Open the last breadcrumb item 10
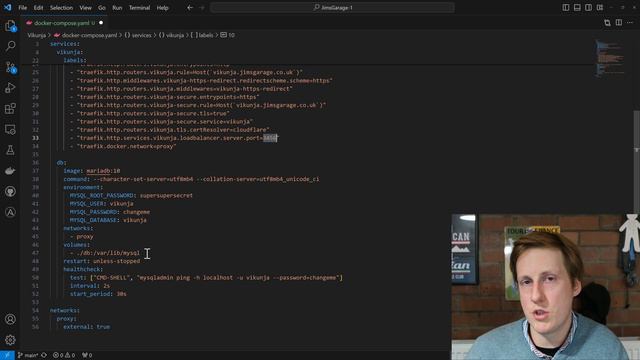 (x=228, y=35)
